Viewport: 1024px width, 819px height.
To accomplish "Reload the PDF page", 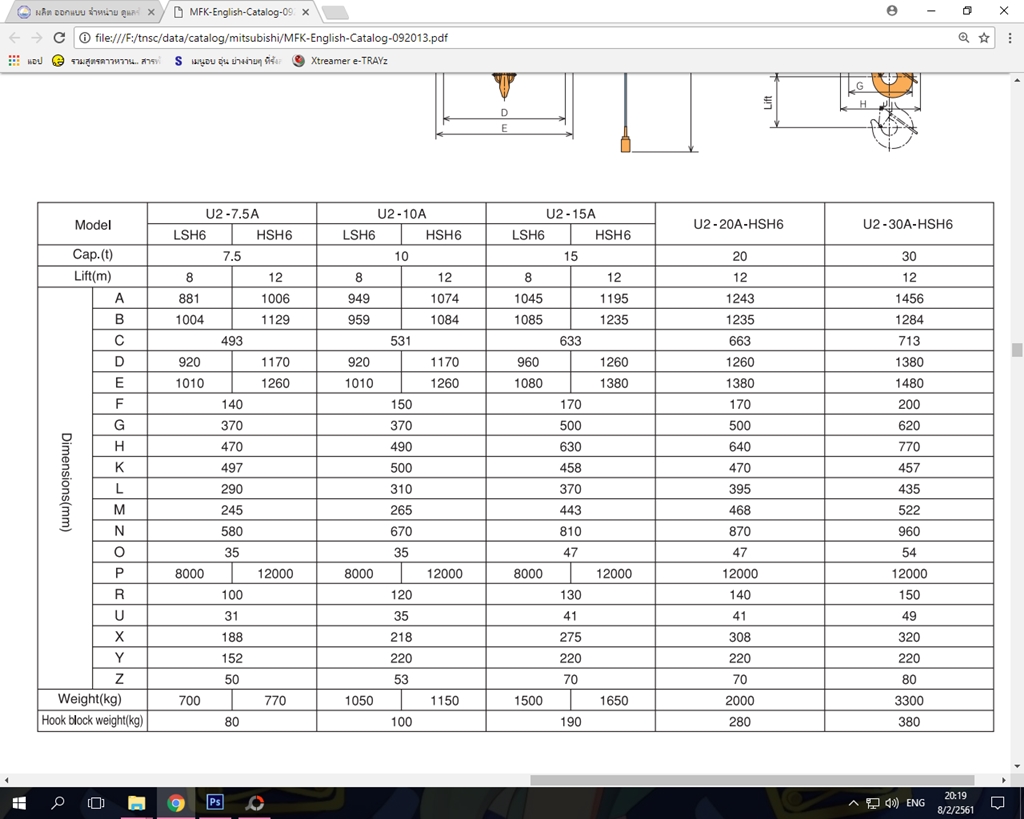I will click(x=59, y=38).
